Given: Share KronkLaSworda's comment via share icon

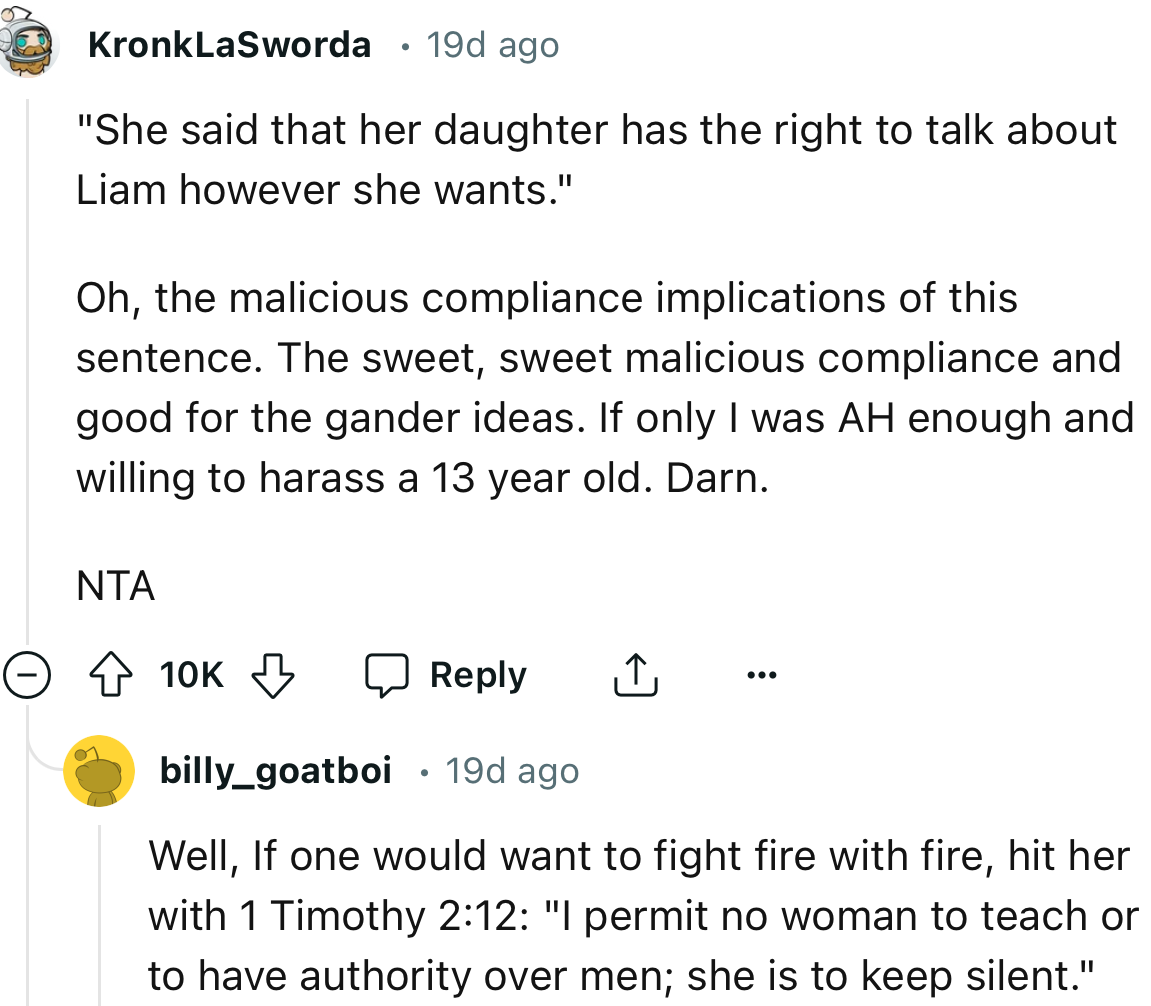Looking at the screenshot, I should (x=634, y=677).
